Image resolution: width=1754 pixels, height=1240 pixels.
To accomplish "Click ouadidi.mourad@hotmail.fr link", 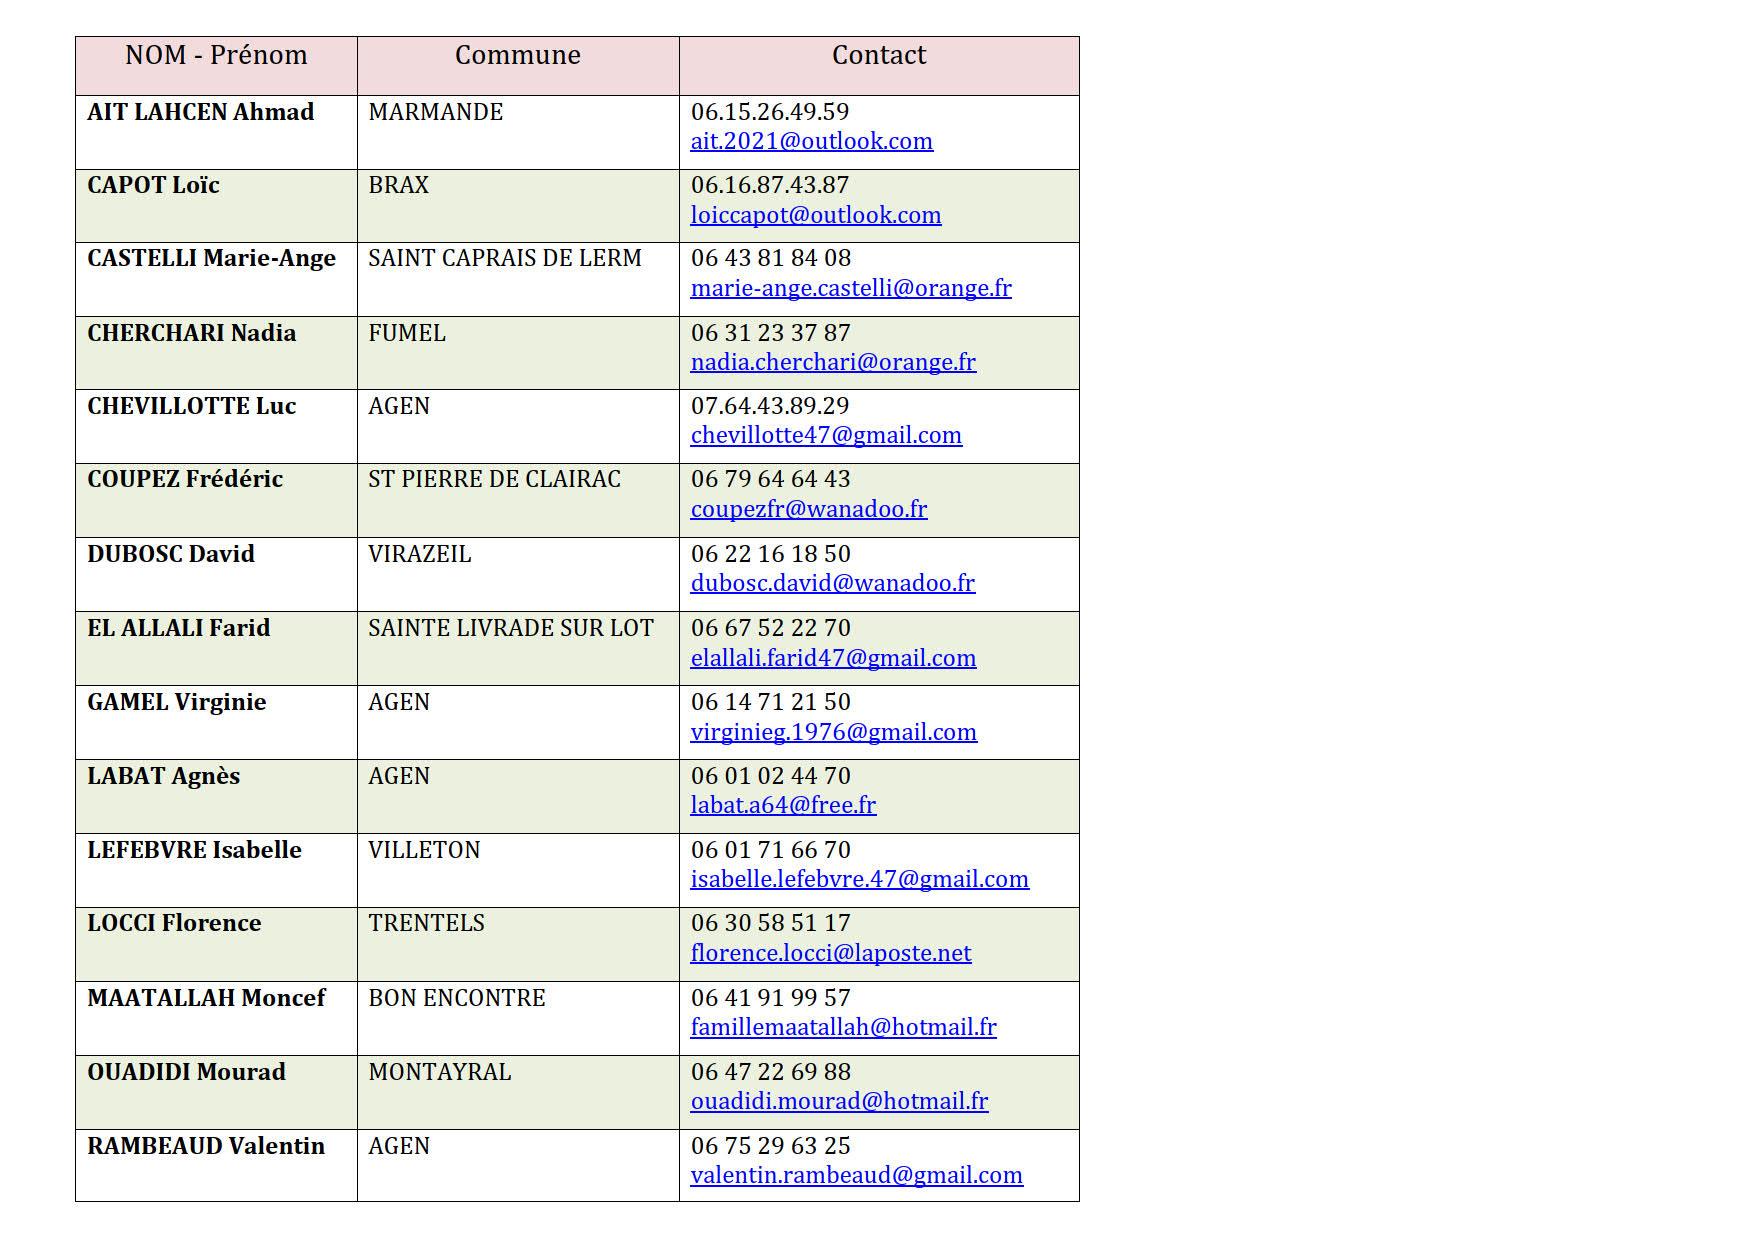I will click(x=839, y=1101).
